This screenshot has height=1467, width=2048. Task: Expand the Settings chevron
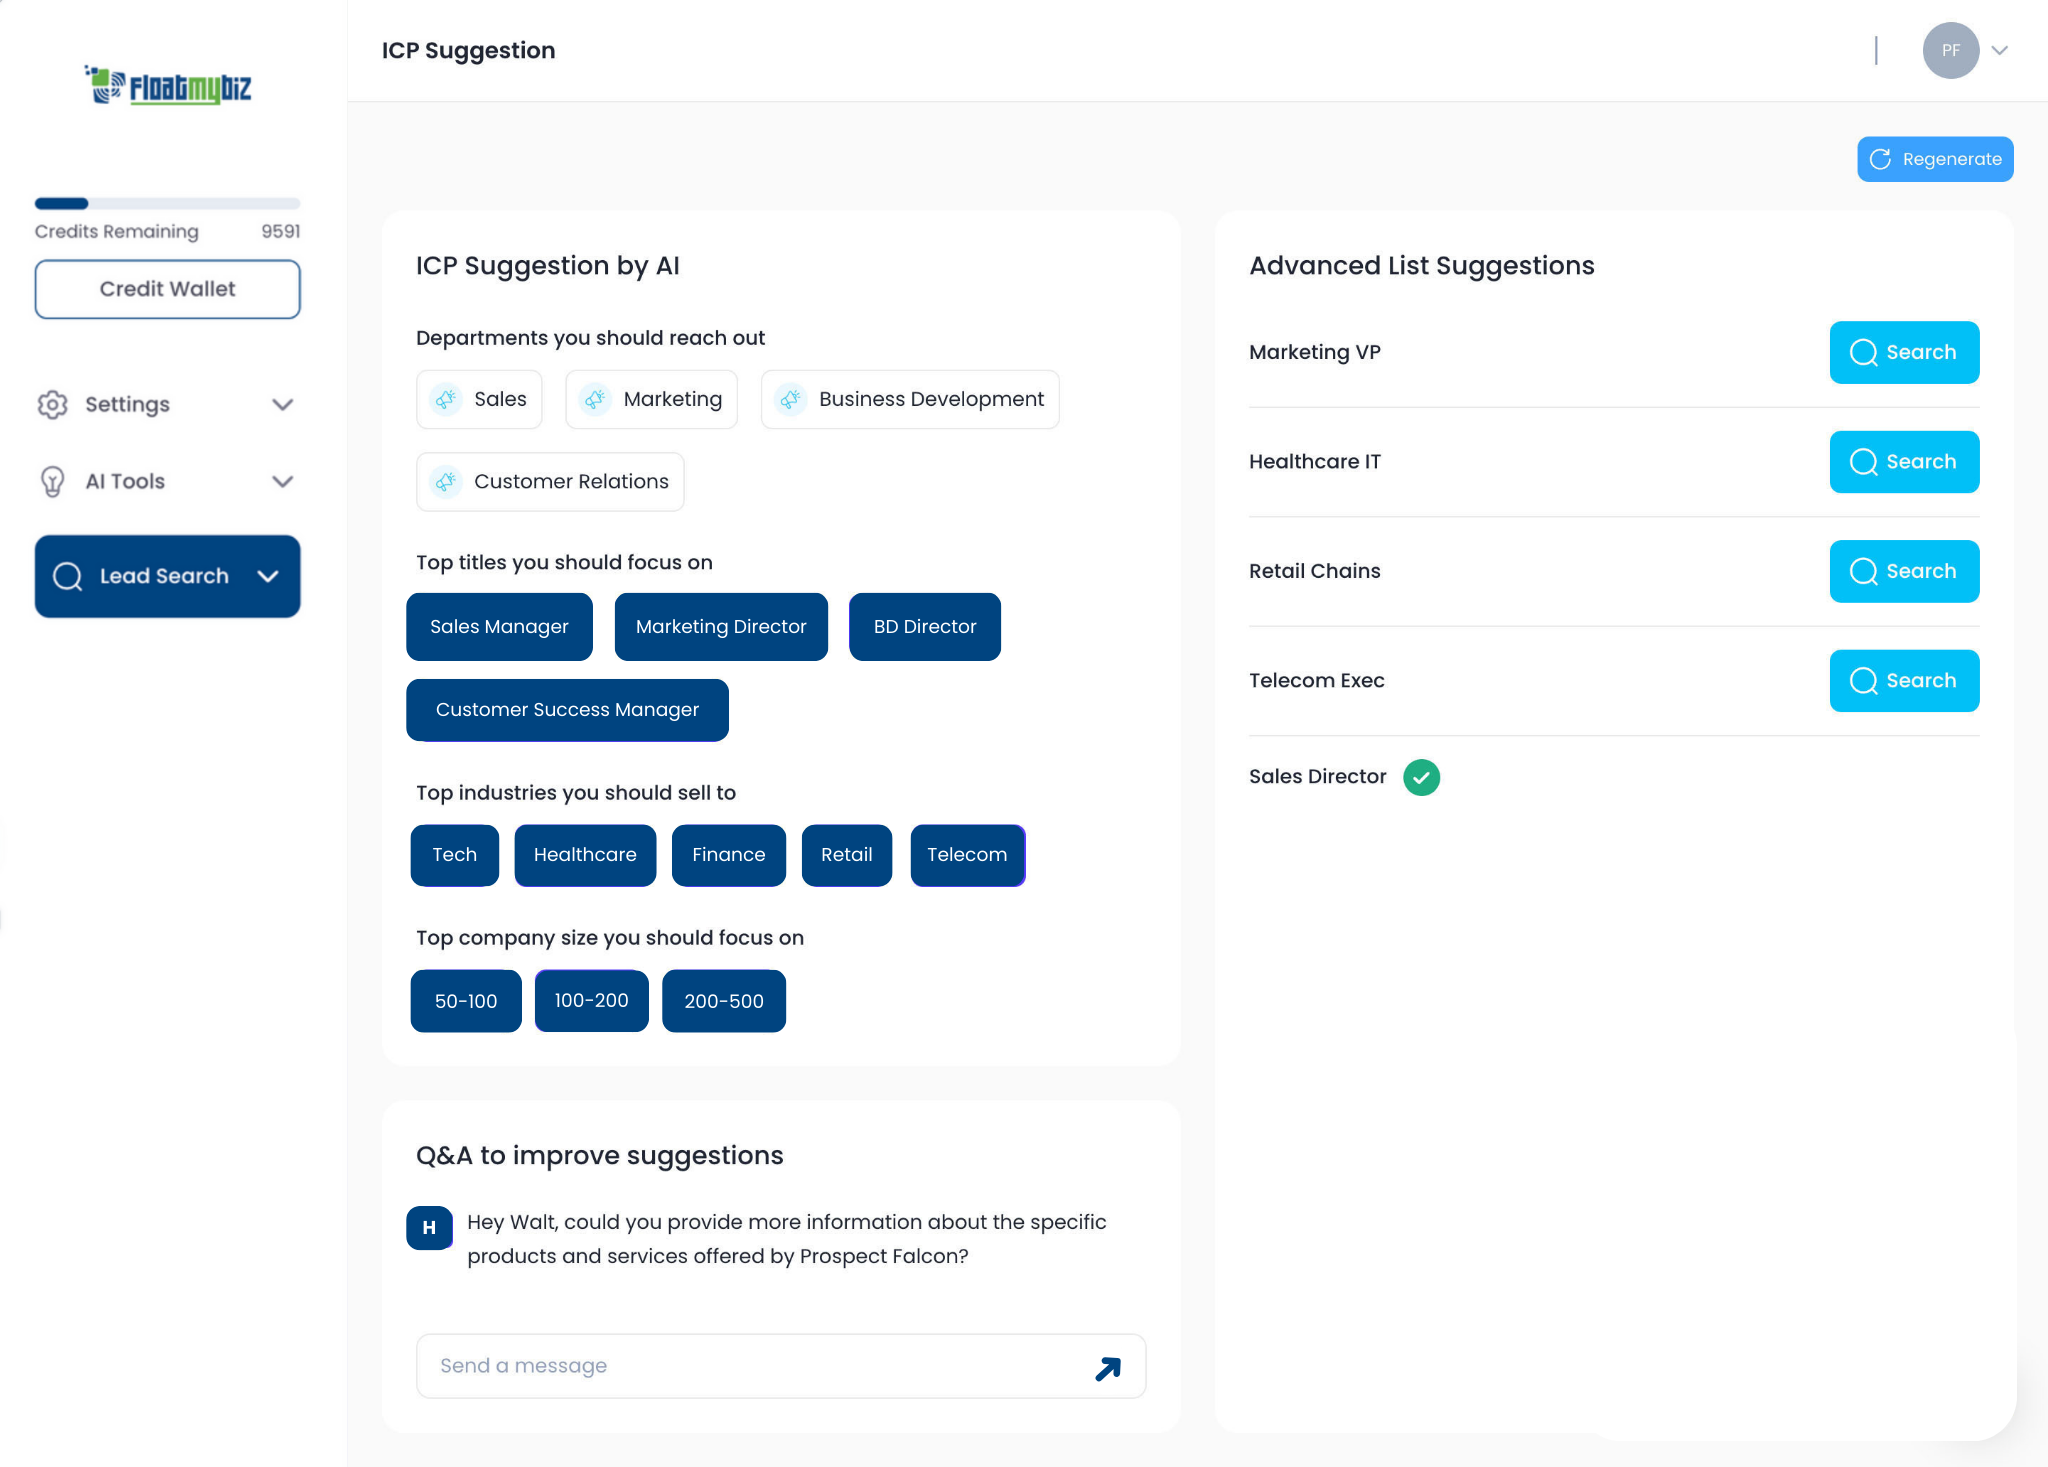pyautogui.click(x=283, y=404)
